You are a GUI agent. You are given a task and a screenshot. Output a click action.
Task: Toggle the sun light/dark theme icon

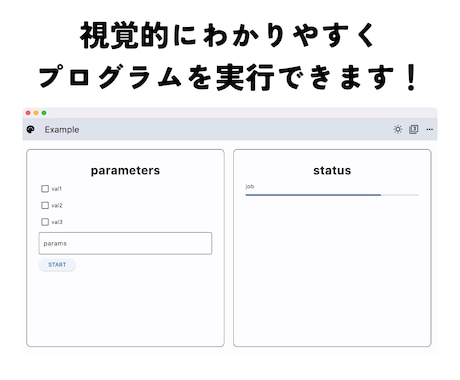(397, 129)
